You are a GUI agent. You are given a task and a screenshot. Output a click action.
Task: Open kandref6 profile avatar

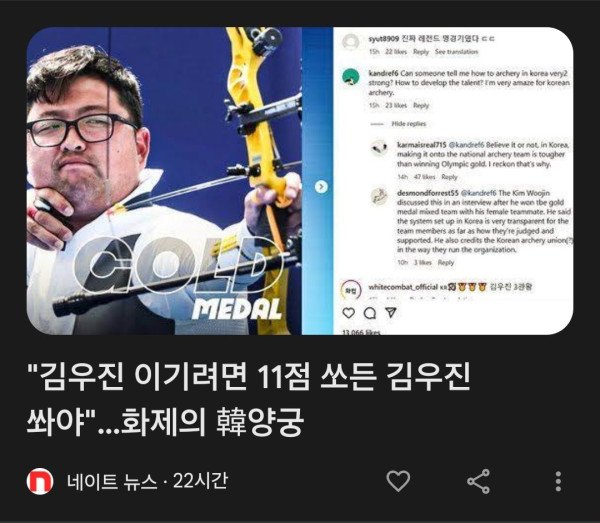(x=351, y=77)
